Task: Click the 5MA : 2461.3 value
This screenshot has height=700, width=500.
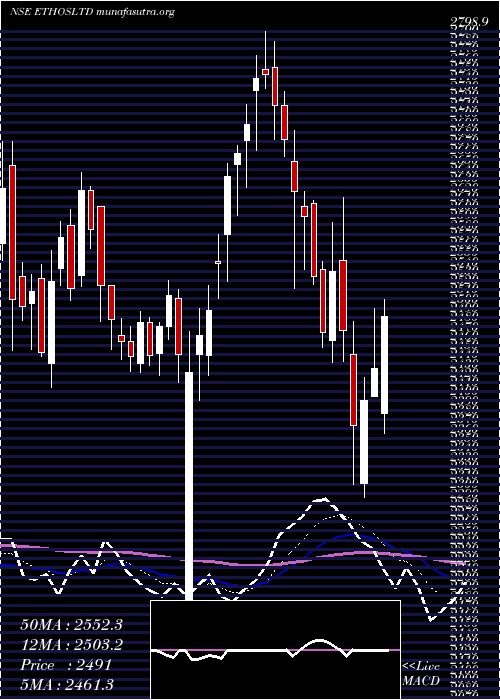Action: tap(67, 685)
